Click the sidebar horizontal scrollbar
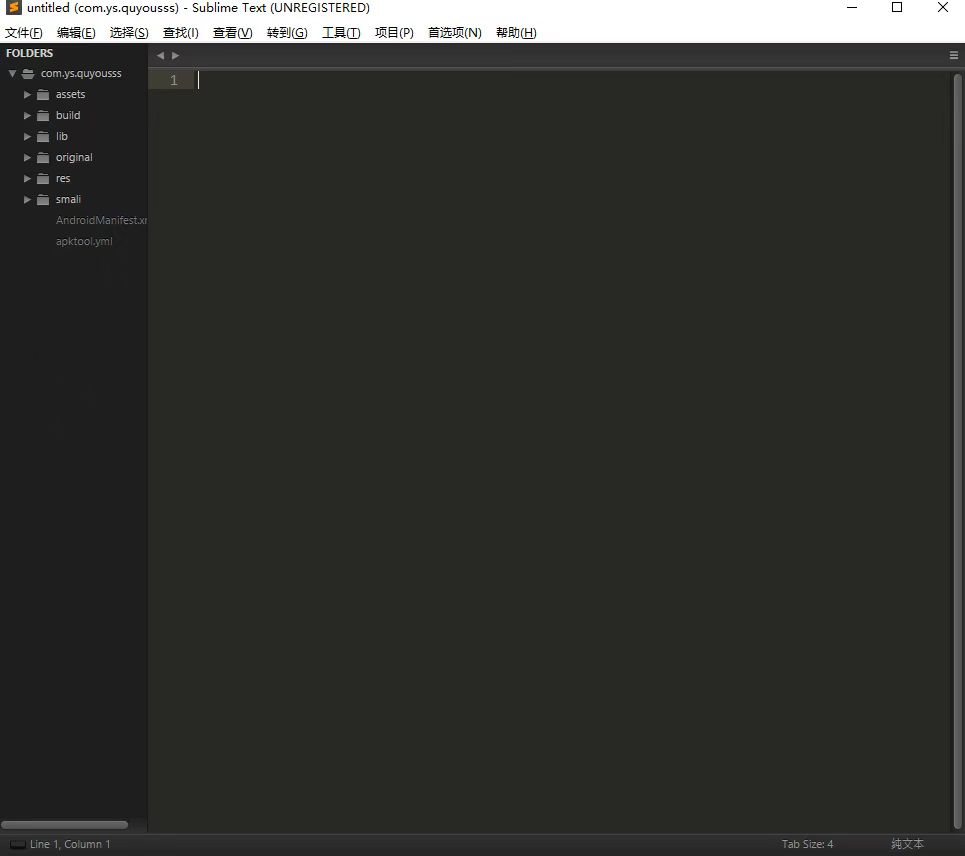Image resolution: width=965 pixels, height=856 pixels. click(65, 825)
